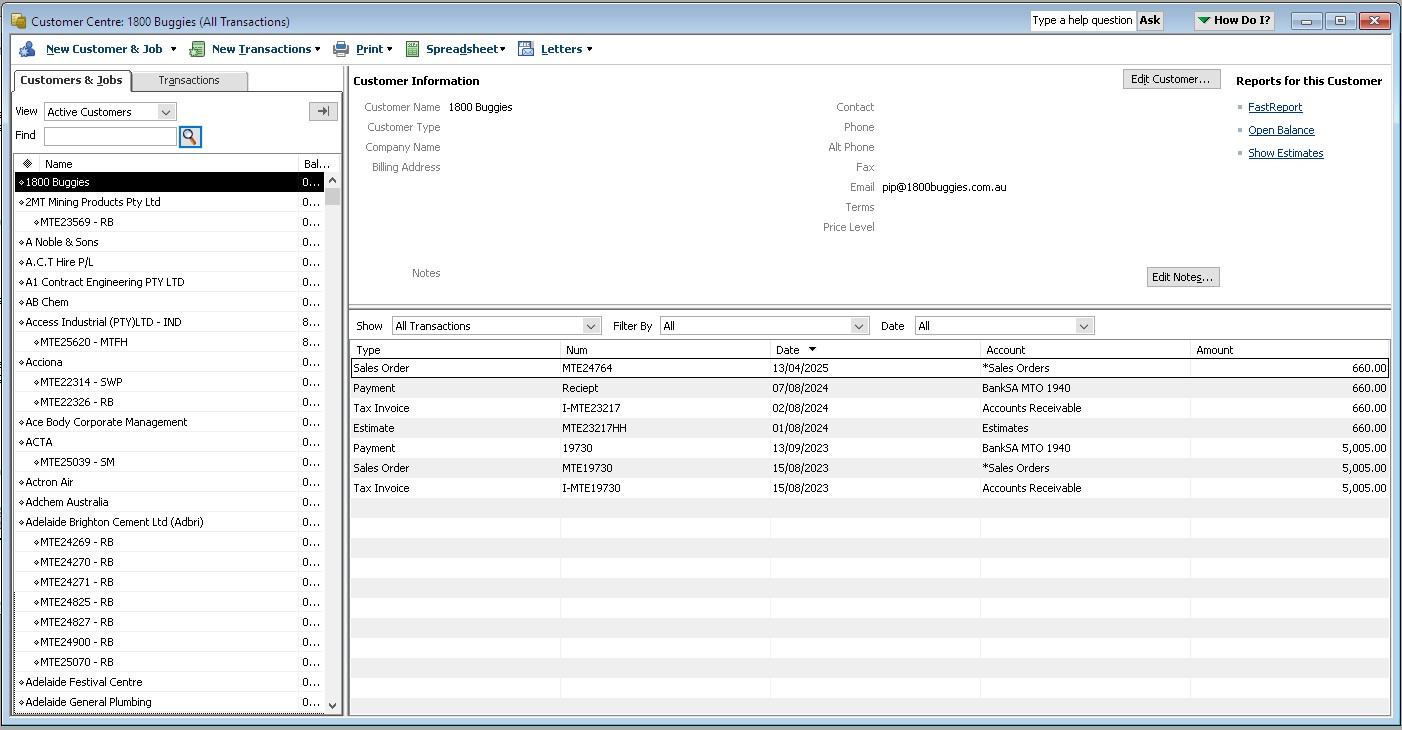The width and height of the screenshot is (1402, 730).
Task: Click the Edit Customer button
Action: (x=1171, y=79)
